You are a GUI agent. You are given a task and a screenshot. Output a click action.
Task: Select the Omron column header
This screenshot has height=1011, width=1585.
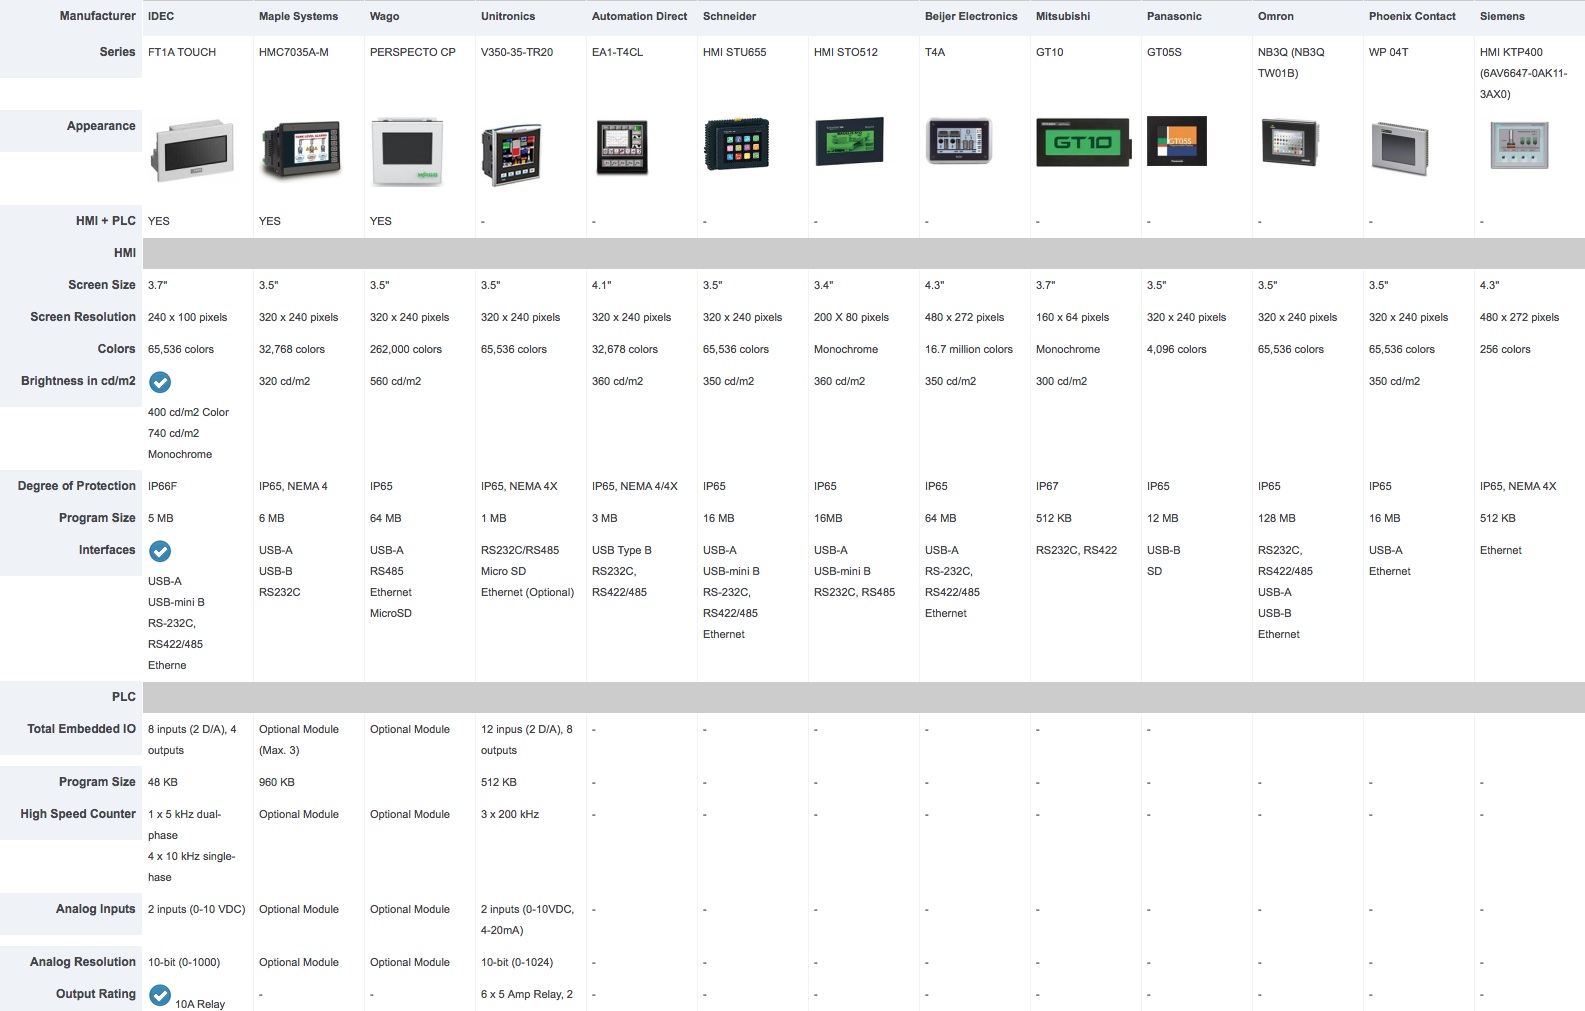click(x=1276, y=16)
